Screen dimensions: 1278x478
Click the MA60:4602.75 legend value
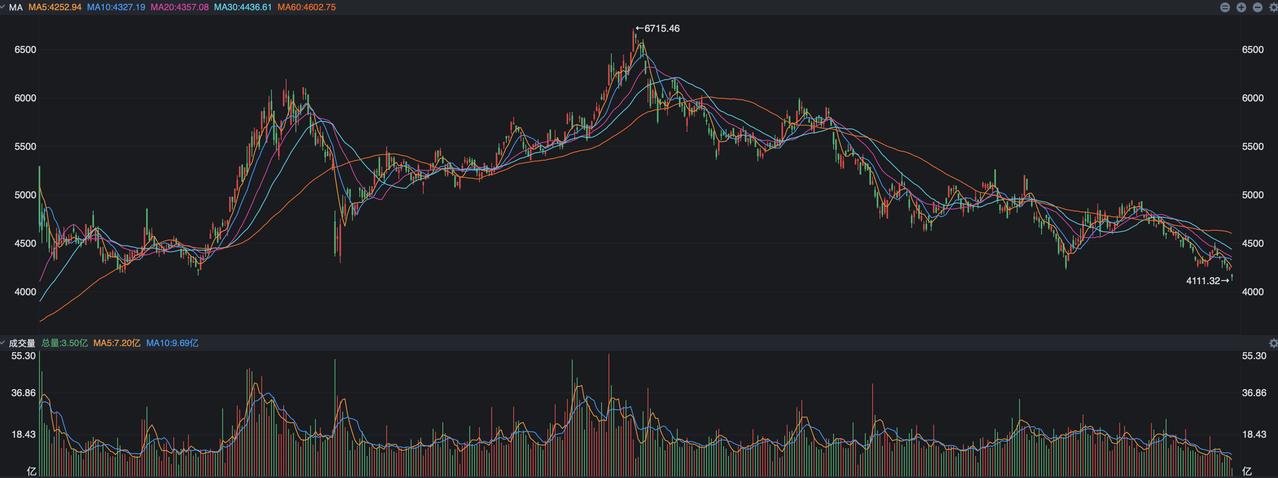pyautogui.click(x=306, y=7)
